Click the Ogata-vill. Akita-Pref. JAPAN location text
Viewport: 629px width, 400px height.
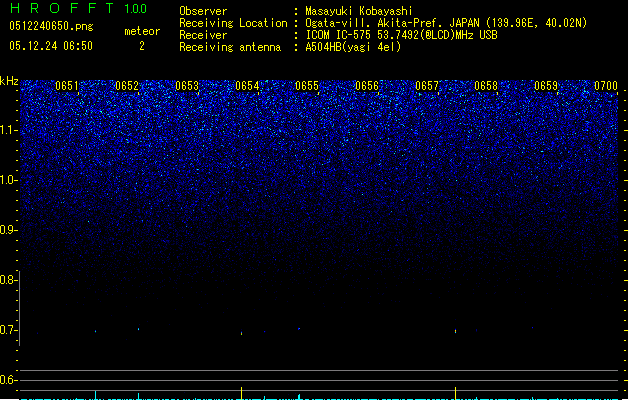446,23
